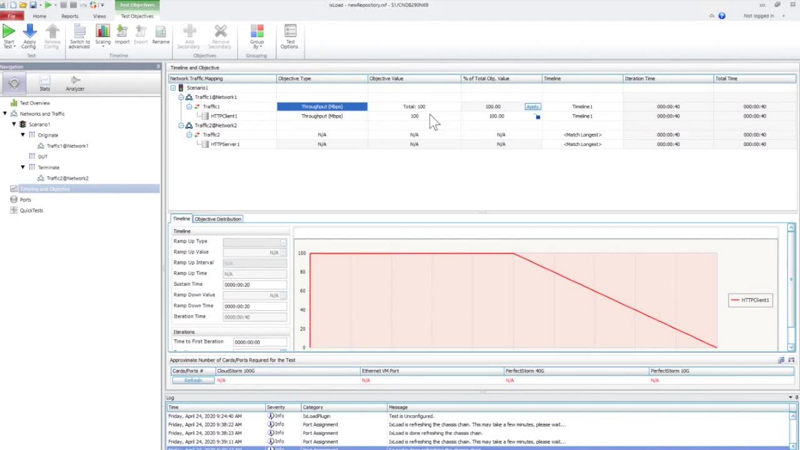Screen dimensions: 800x450
Task: Click the pin icon of cards/ports panel
Action: click(791, 360)
